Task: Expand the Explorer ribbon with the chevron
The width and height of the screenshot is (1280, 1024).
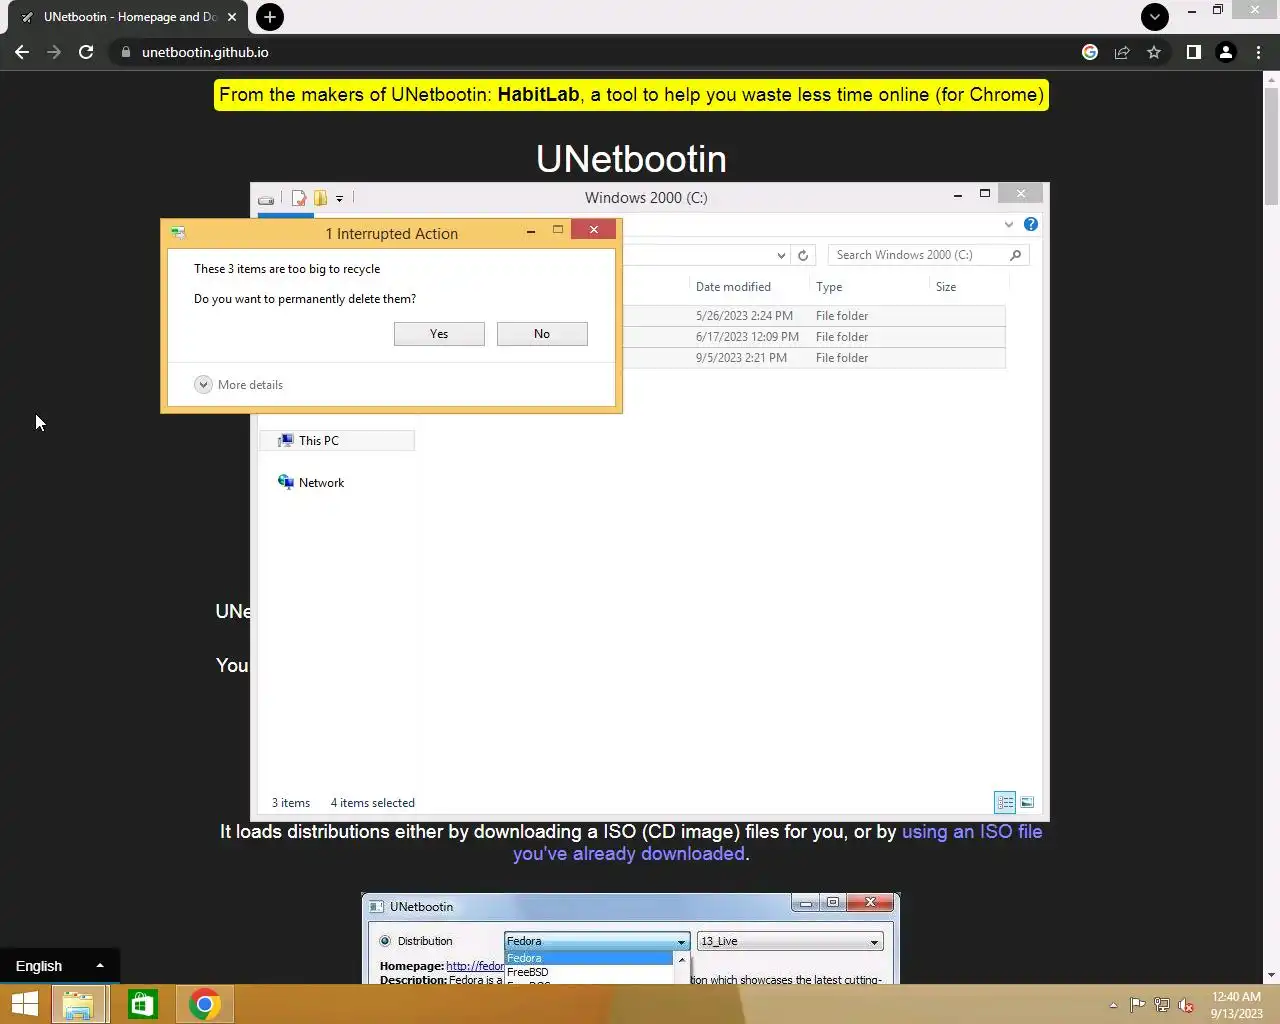Action: (x=1009, y=224)
